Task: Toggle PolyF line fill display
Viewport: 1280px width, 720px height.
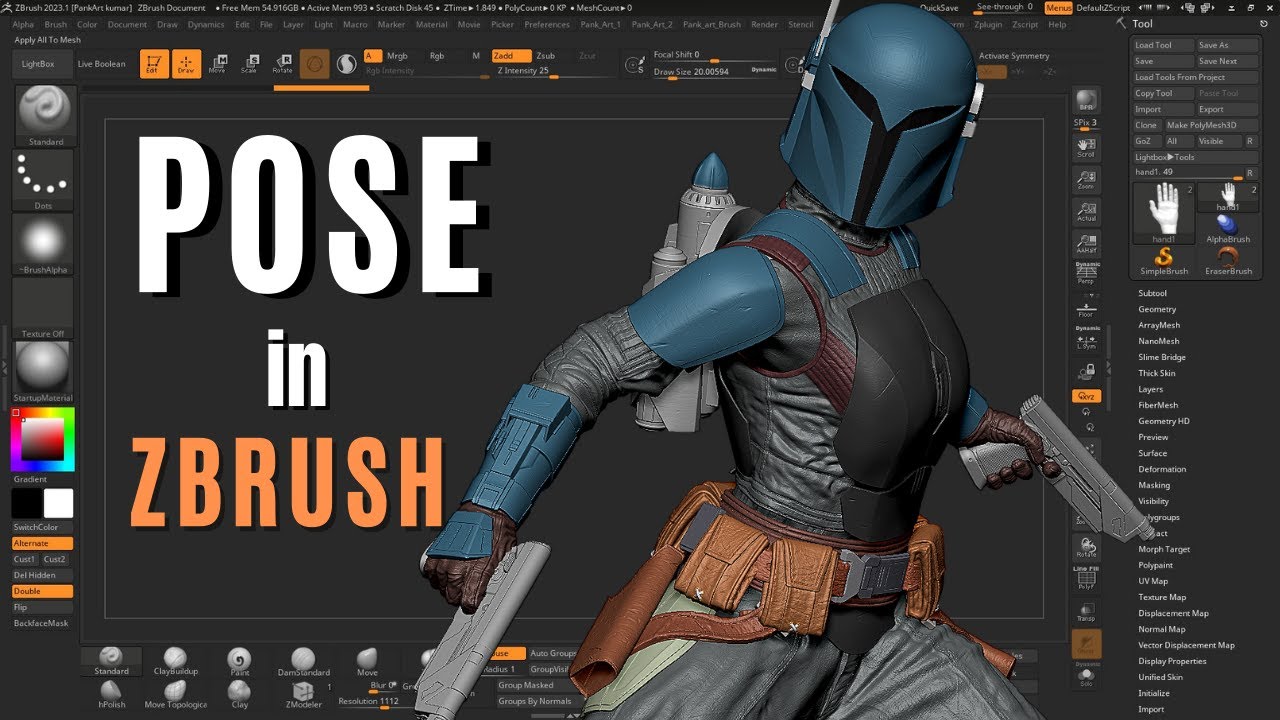Action: 1087,580
